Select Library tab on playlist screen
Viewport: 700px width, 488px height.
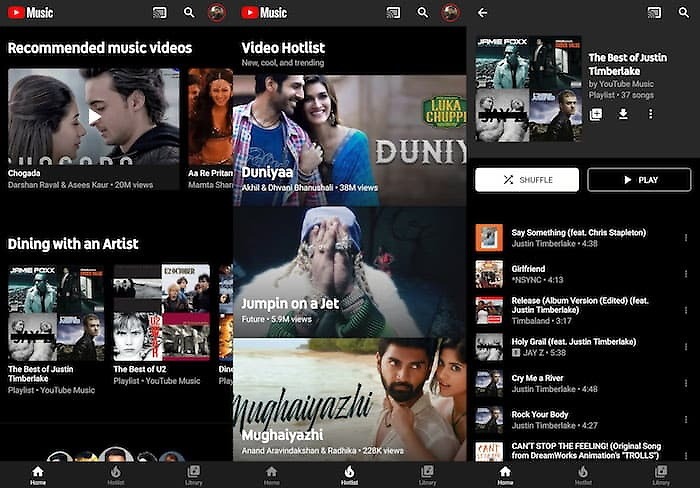click(x=661, y=475)
